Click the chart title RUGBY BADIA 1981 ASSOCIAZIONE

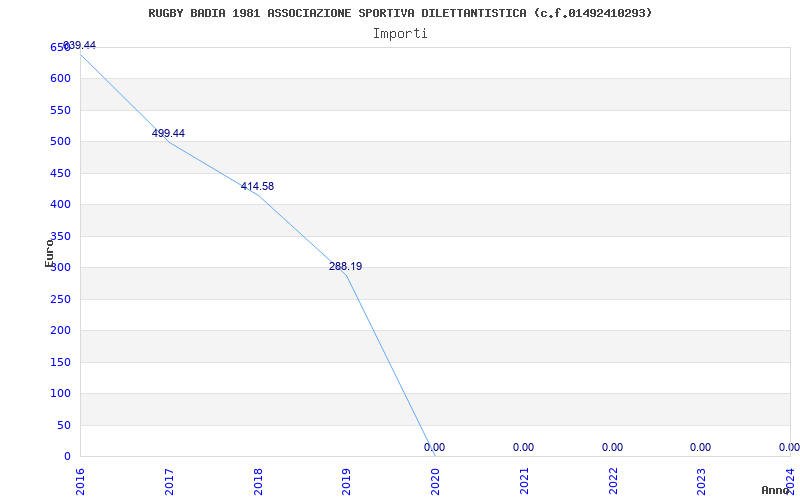400,13
